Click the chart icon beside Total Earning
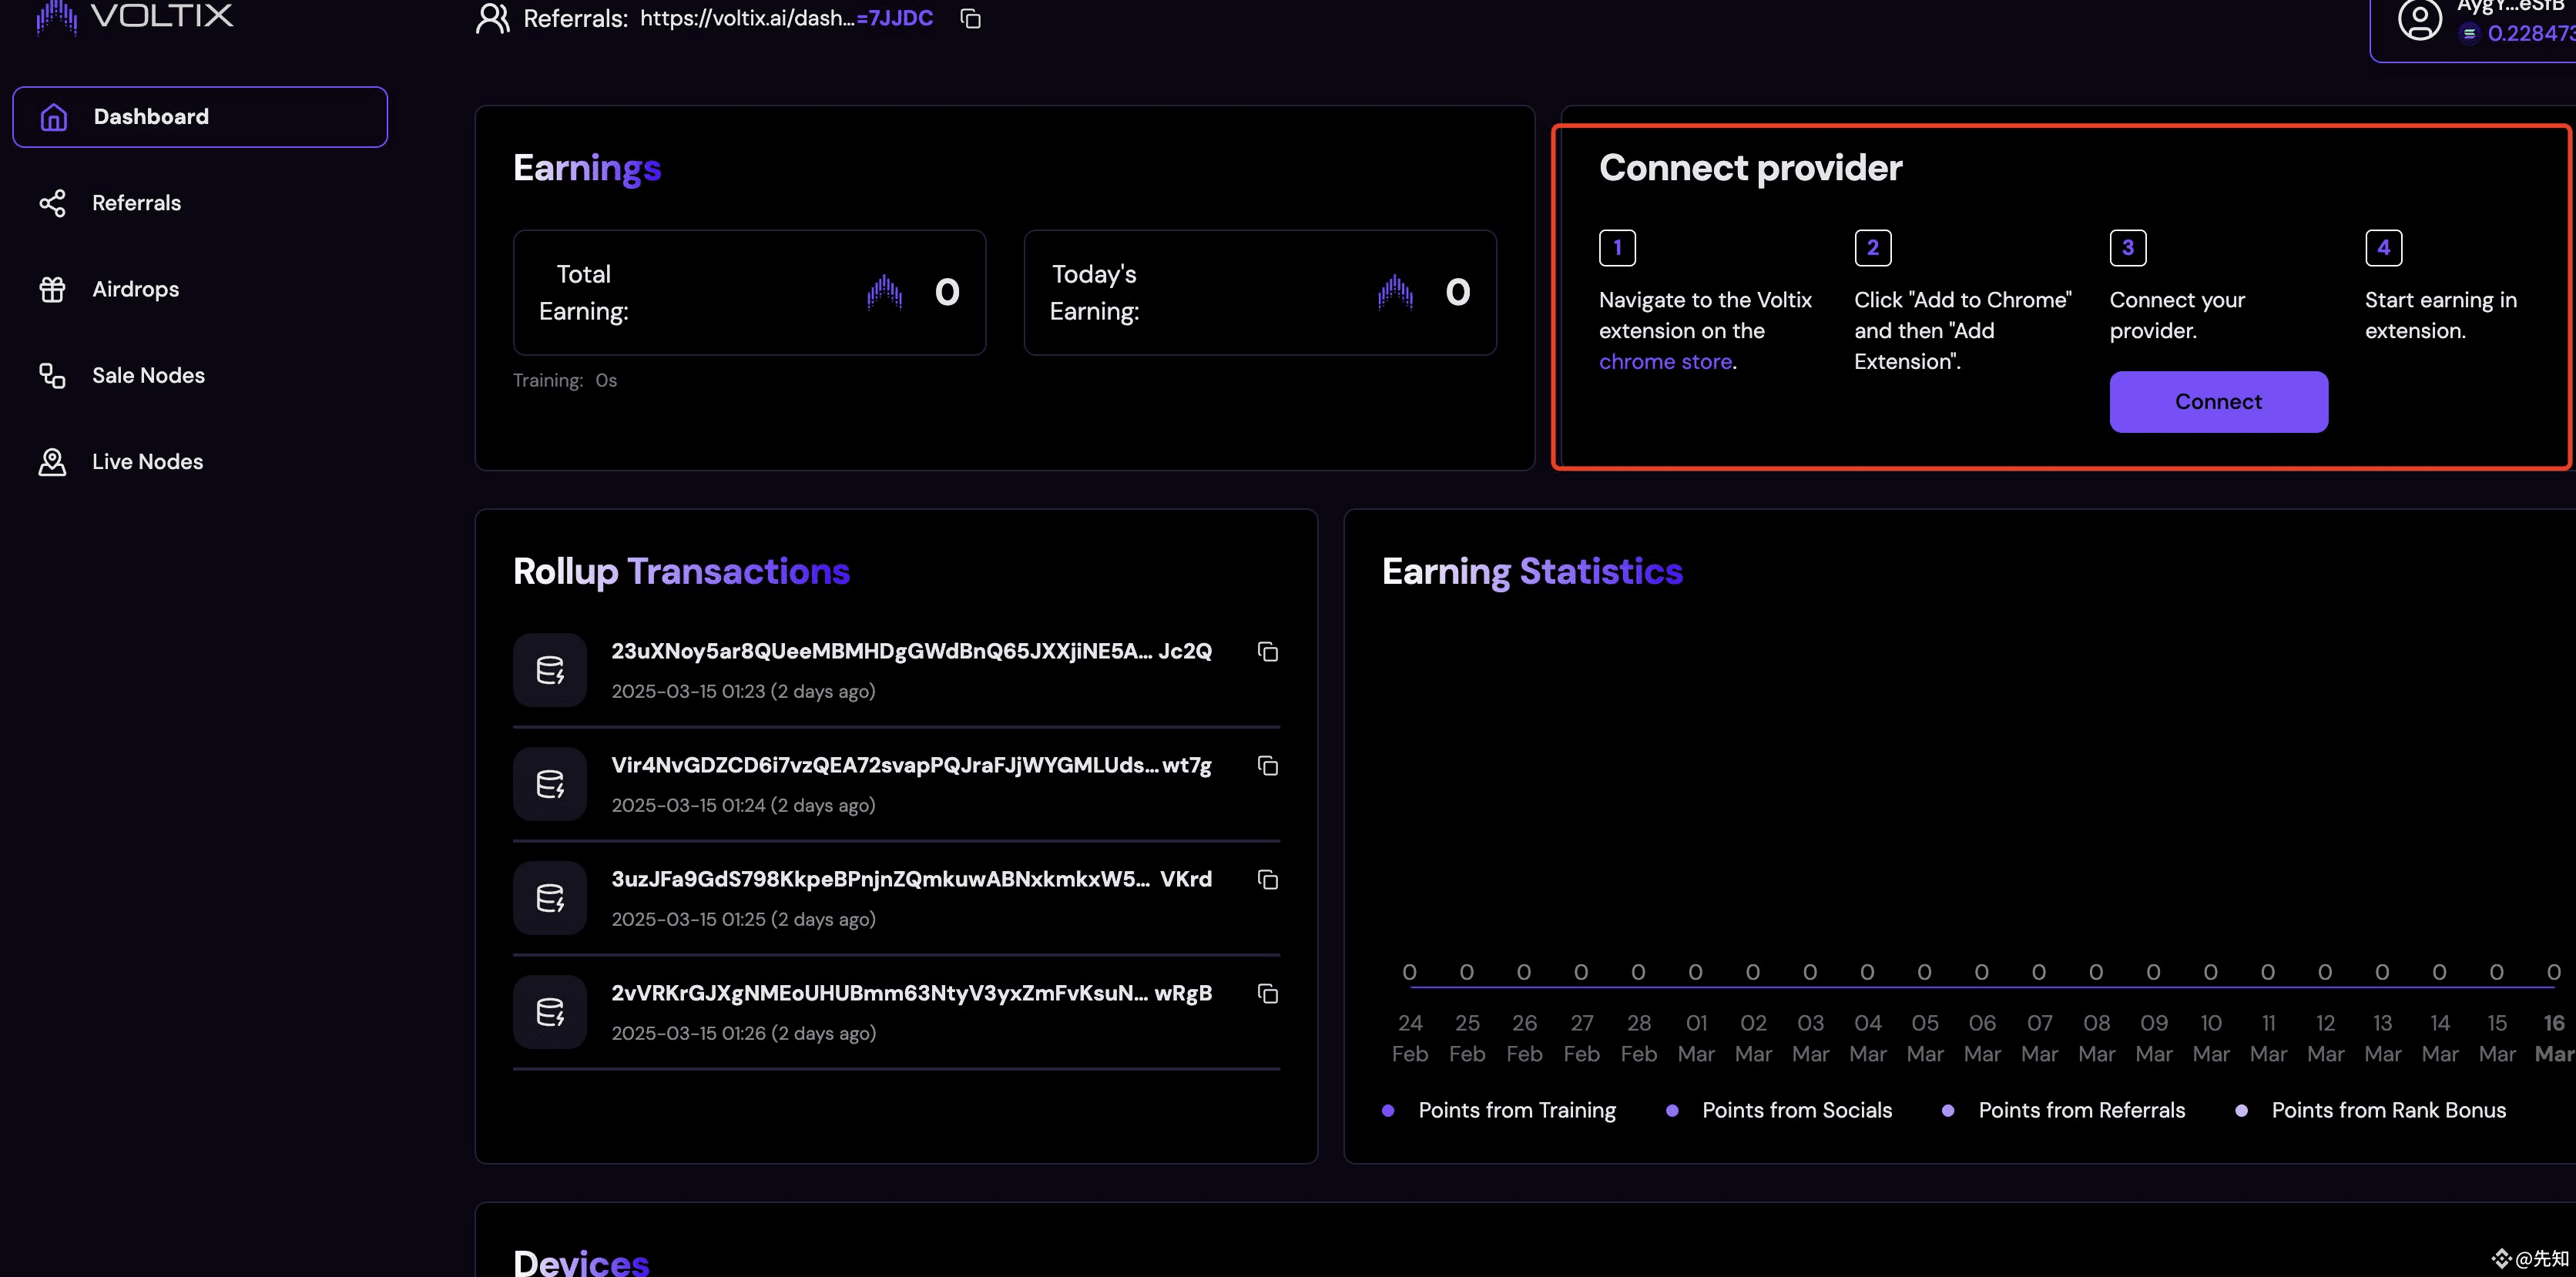 coord(884,291)
